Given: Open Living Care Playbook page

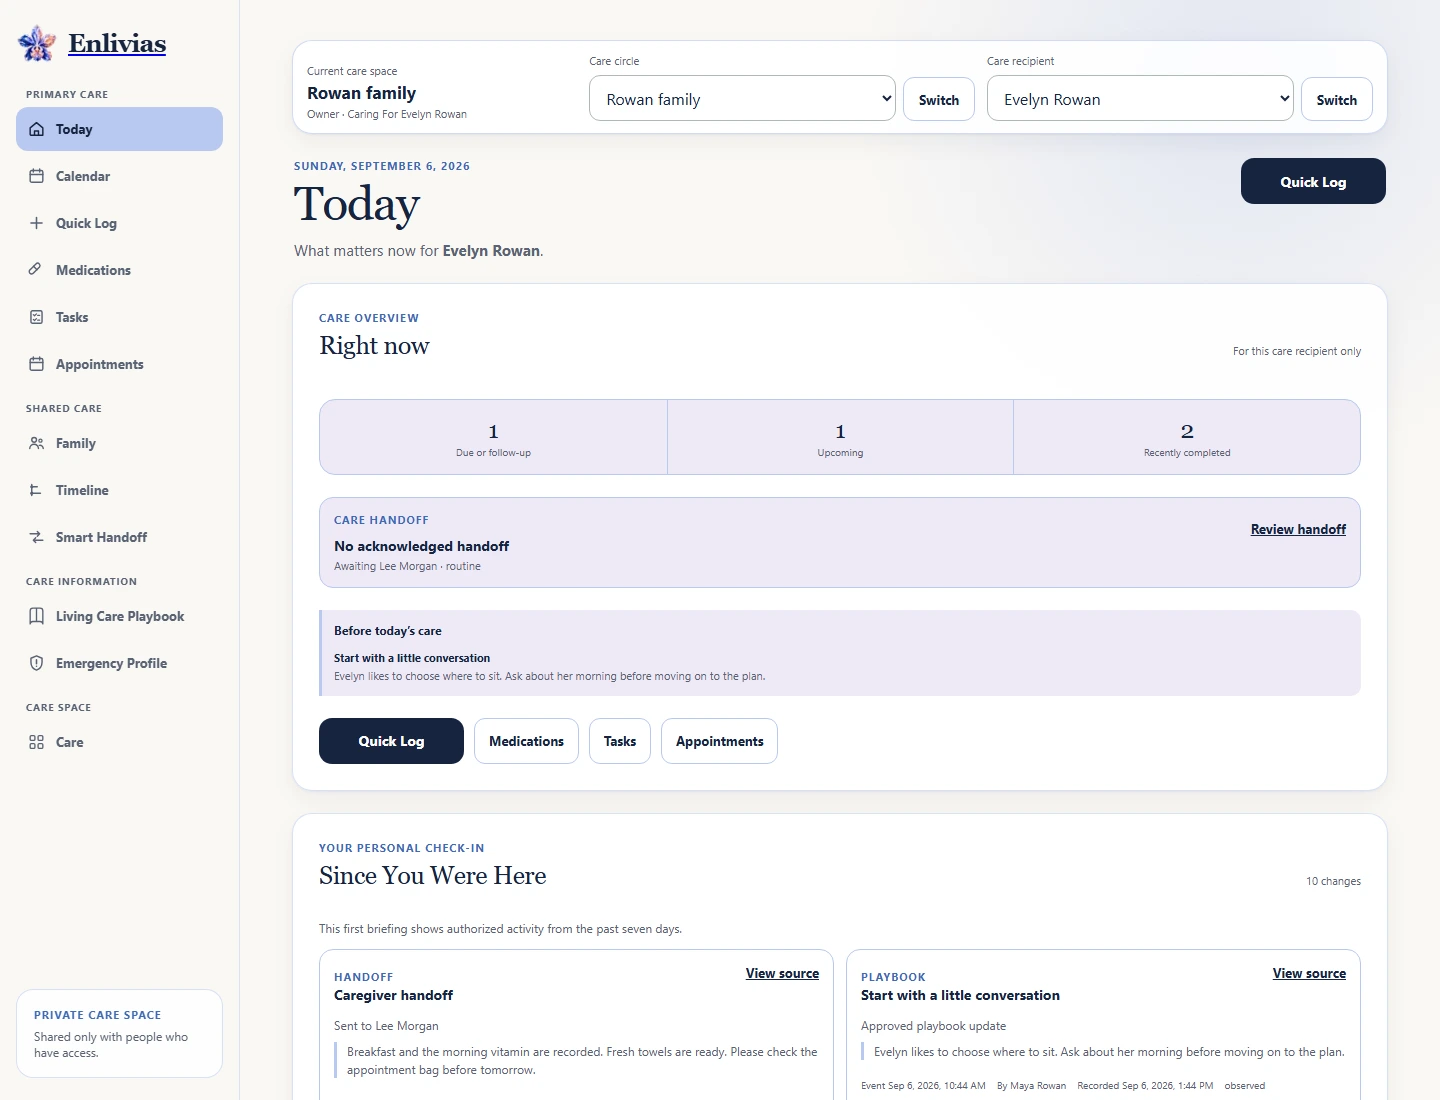Looking at the screenshot, I should tap(119, 616).
